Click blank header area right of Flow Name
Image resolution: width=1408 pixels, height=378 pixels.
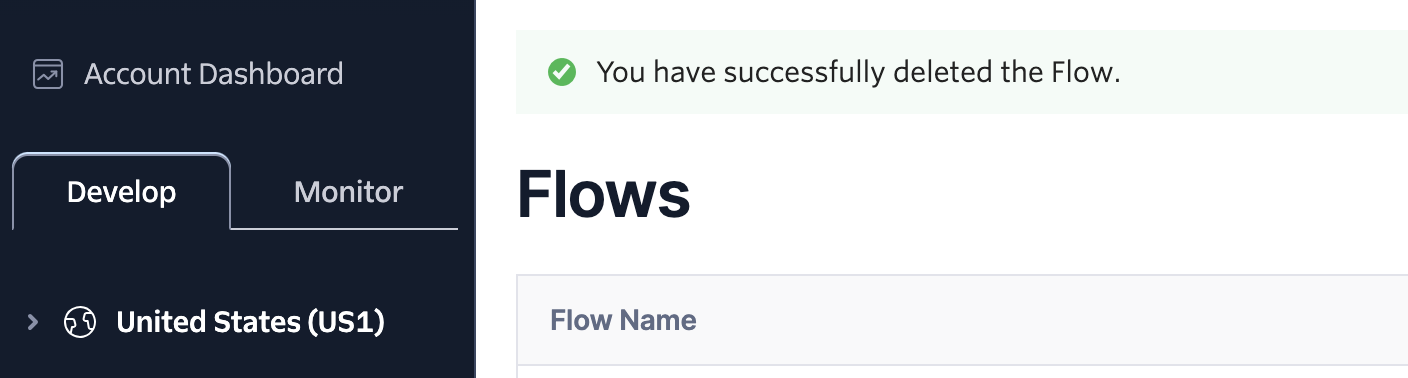pos(1050,320)
